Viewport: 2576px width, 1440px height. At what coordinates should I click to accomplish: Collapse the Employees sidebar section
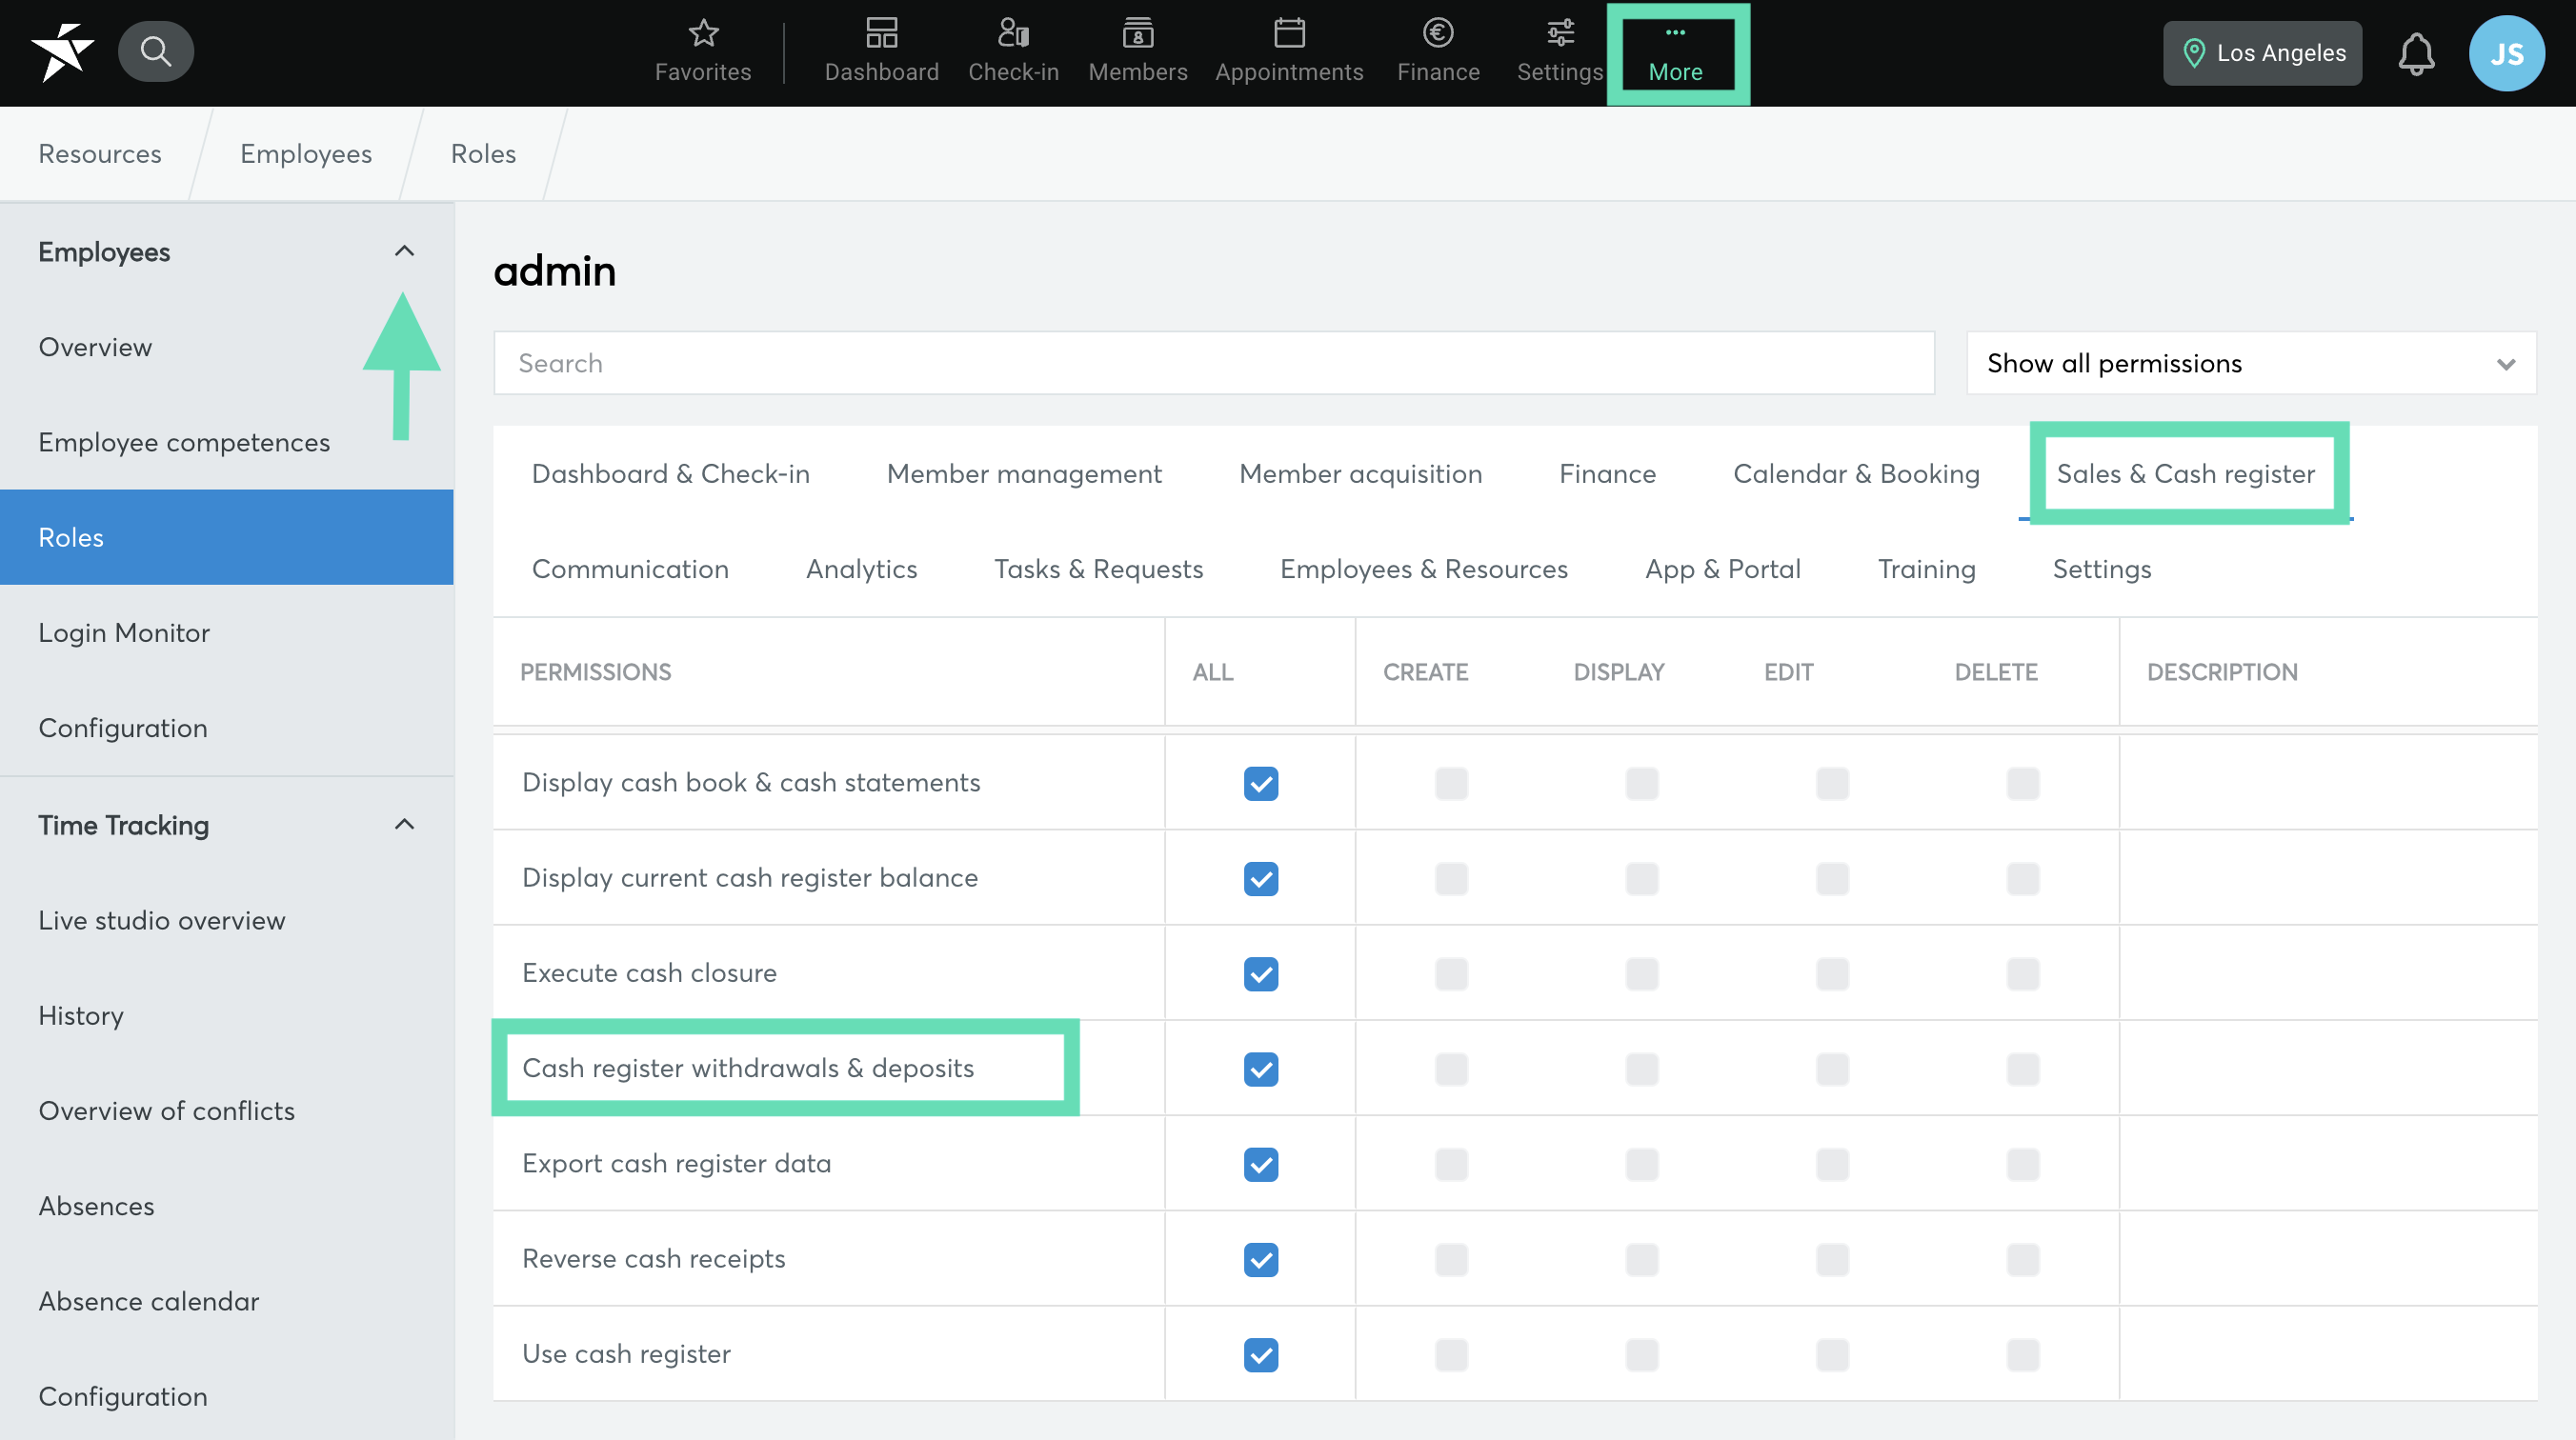click(x=404, y=251)
